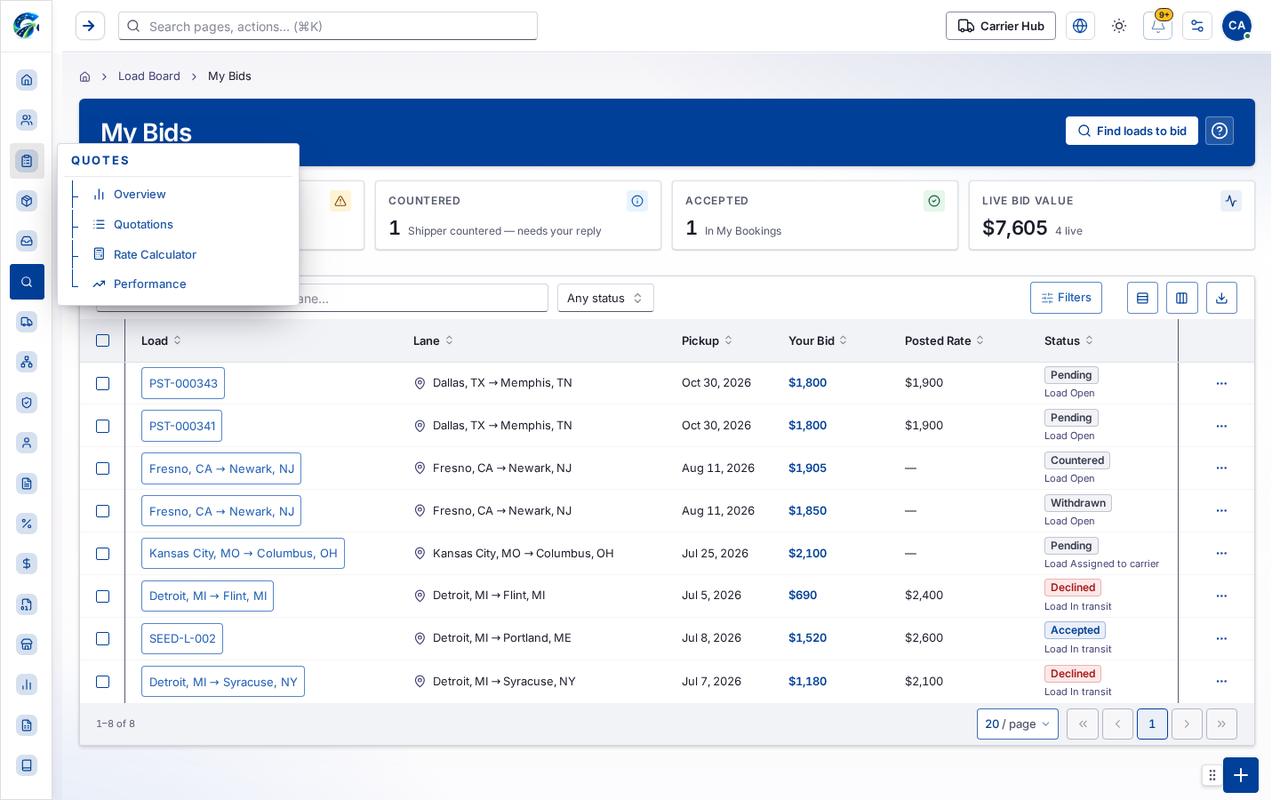Click the search pages and actions field
The image size is (1280, 800).
tap(328, 26)
